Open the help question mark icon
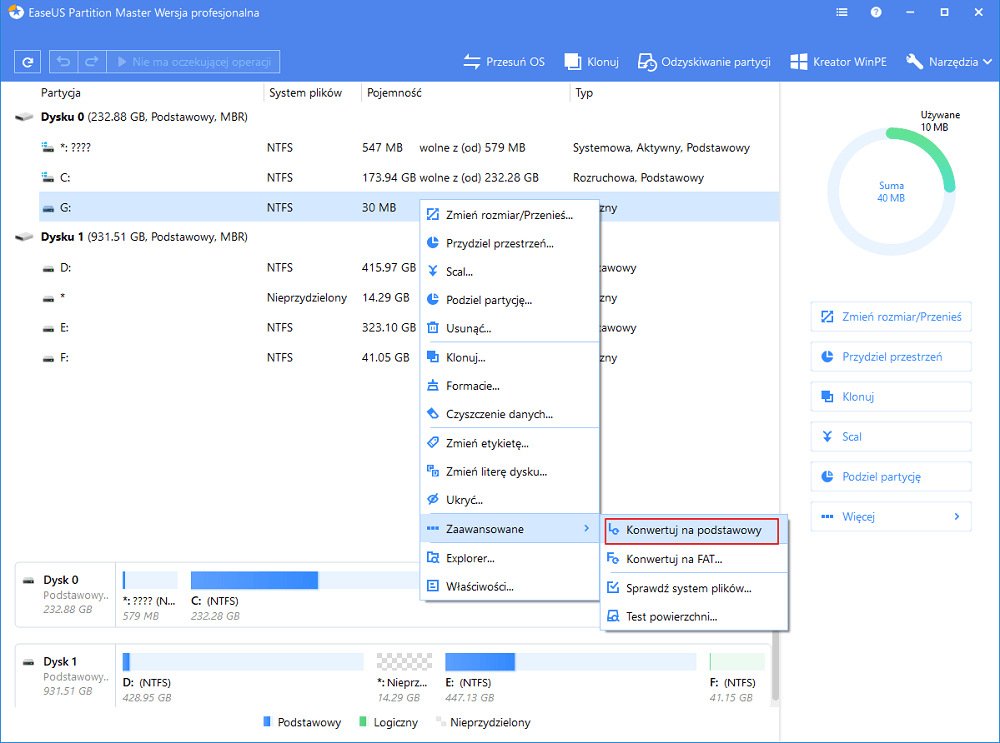Viewport: 1000px width, 743px height. pos(876,12)
